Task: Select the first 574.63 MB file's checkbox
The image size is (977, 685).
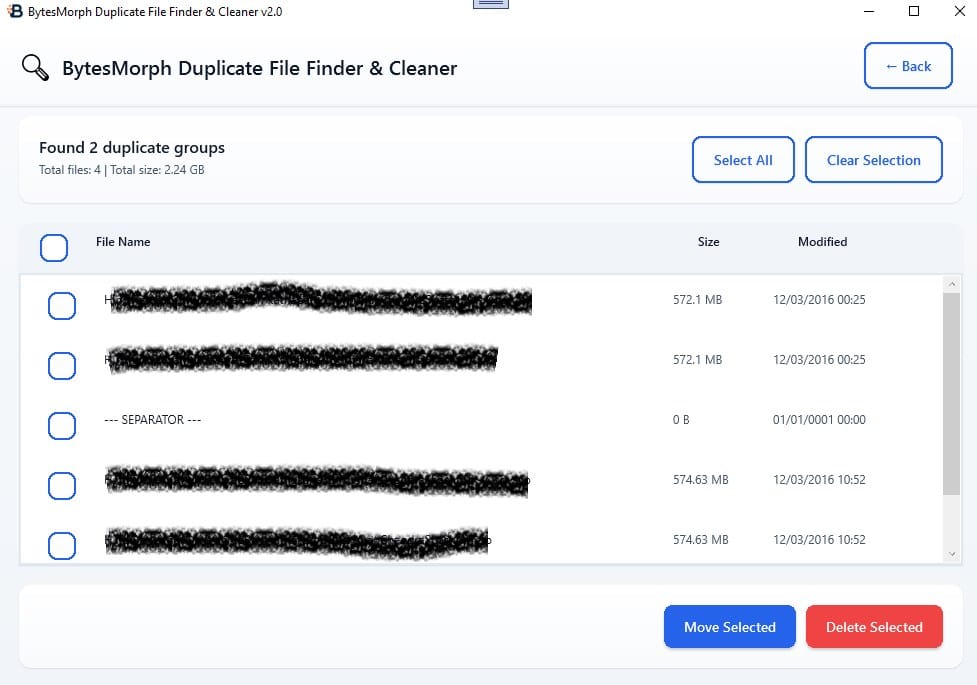Action: click(62, 486)
